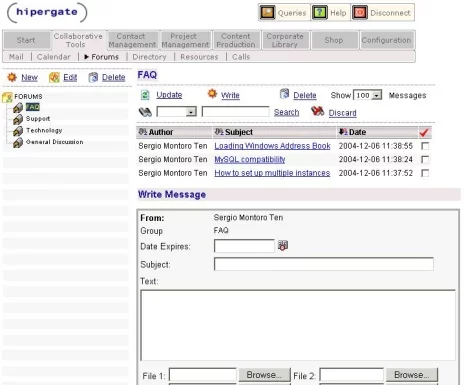Screen dimensions: 475x385
Task: Select Technology in forums tree
Action: pos(44,130)
